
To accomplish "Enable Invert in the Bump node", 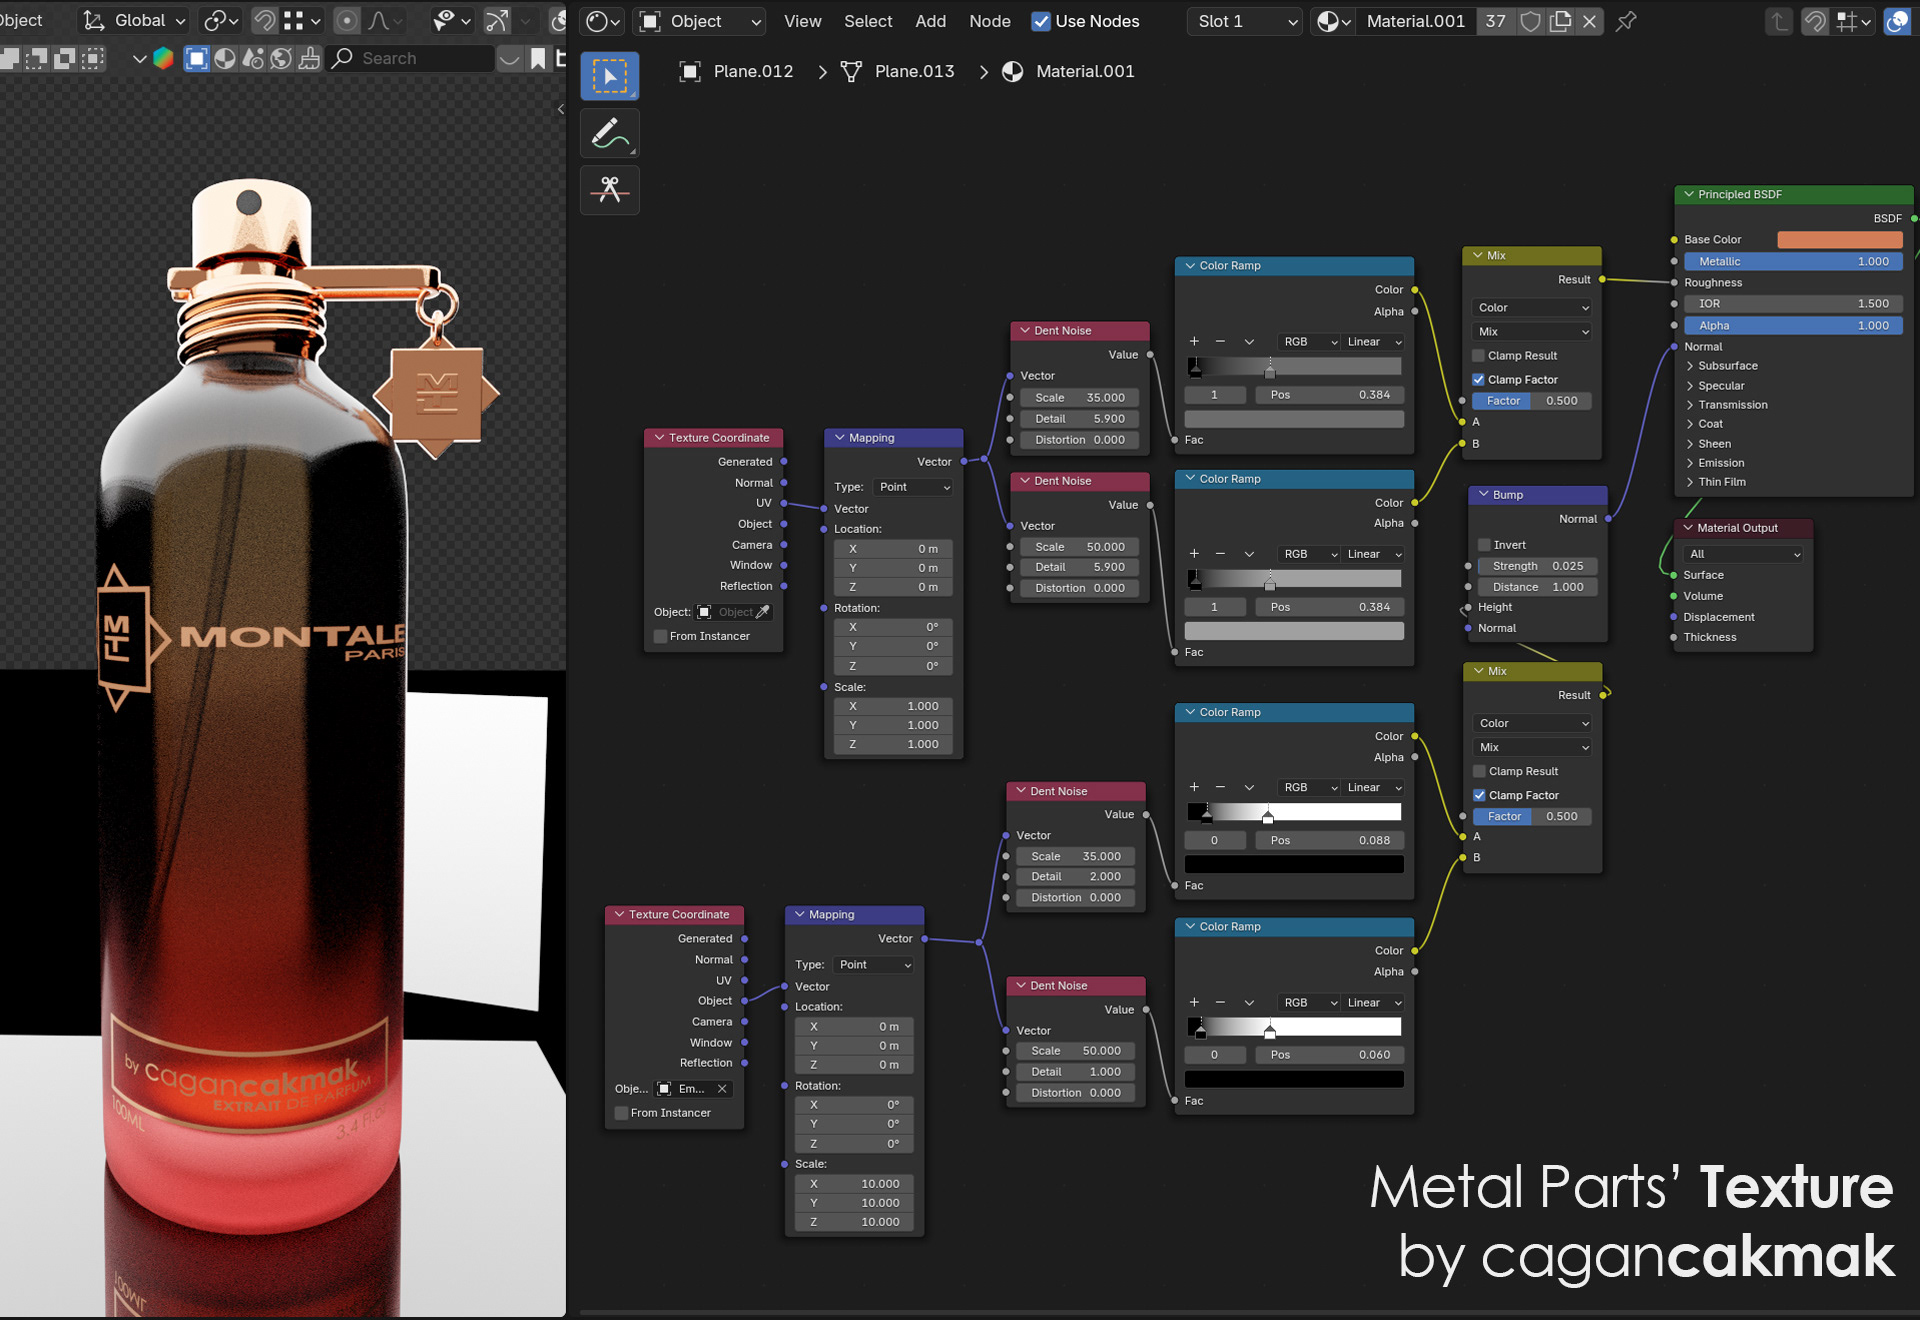I will point(1485,545).
